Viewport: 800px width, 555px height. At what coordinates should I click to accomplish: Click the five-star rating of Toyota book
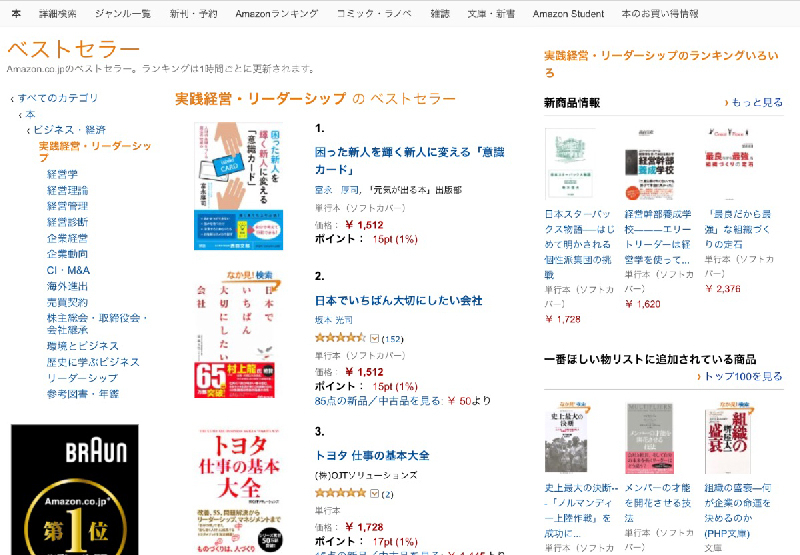(x=340, y=493)
